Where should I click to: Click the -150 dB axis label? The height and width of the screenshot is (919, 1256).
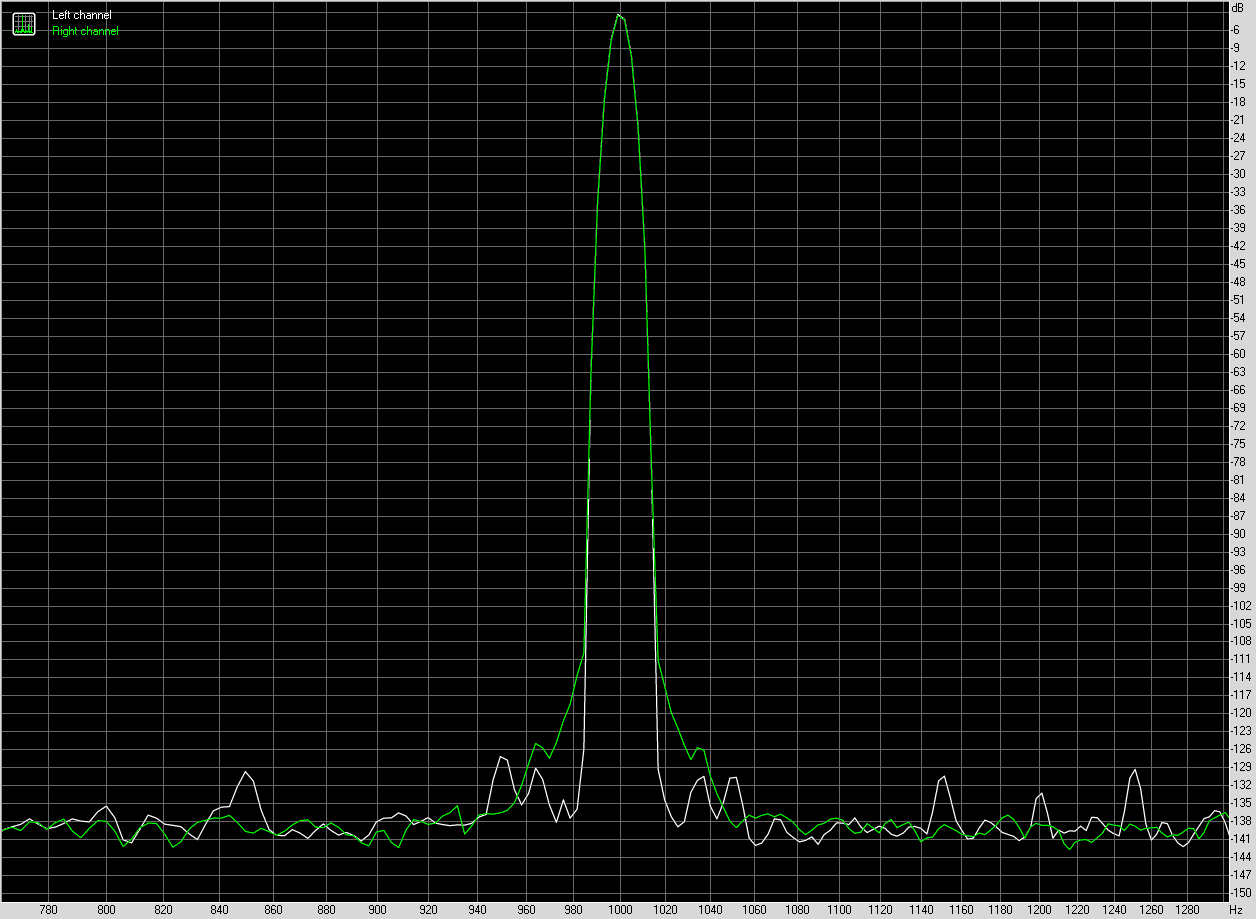click(1241, 892)
